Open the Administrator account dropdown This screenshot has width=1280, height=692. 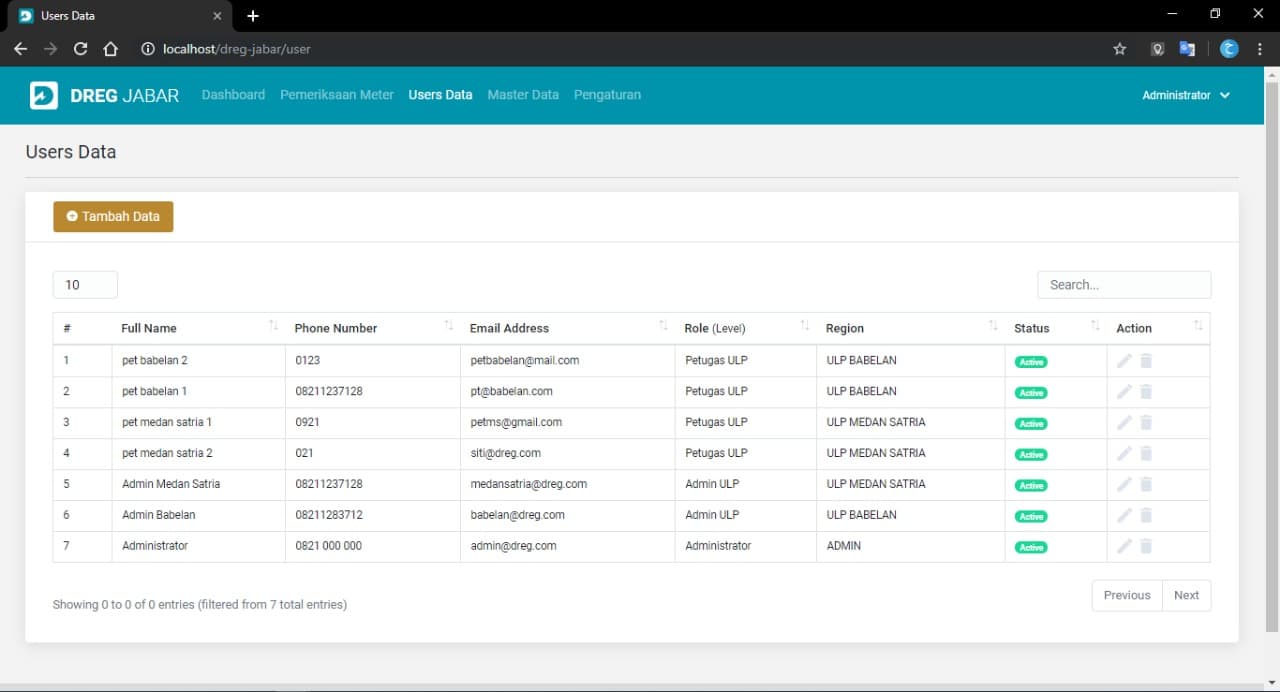(x=1186, y=95)
